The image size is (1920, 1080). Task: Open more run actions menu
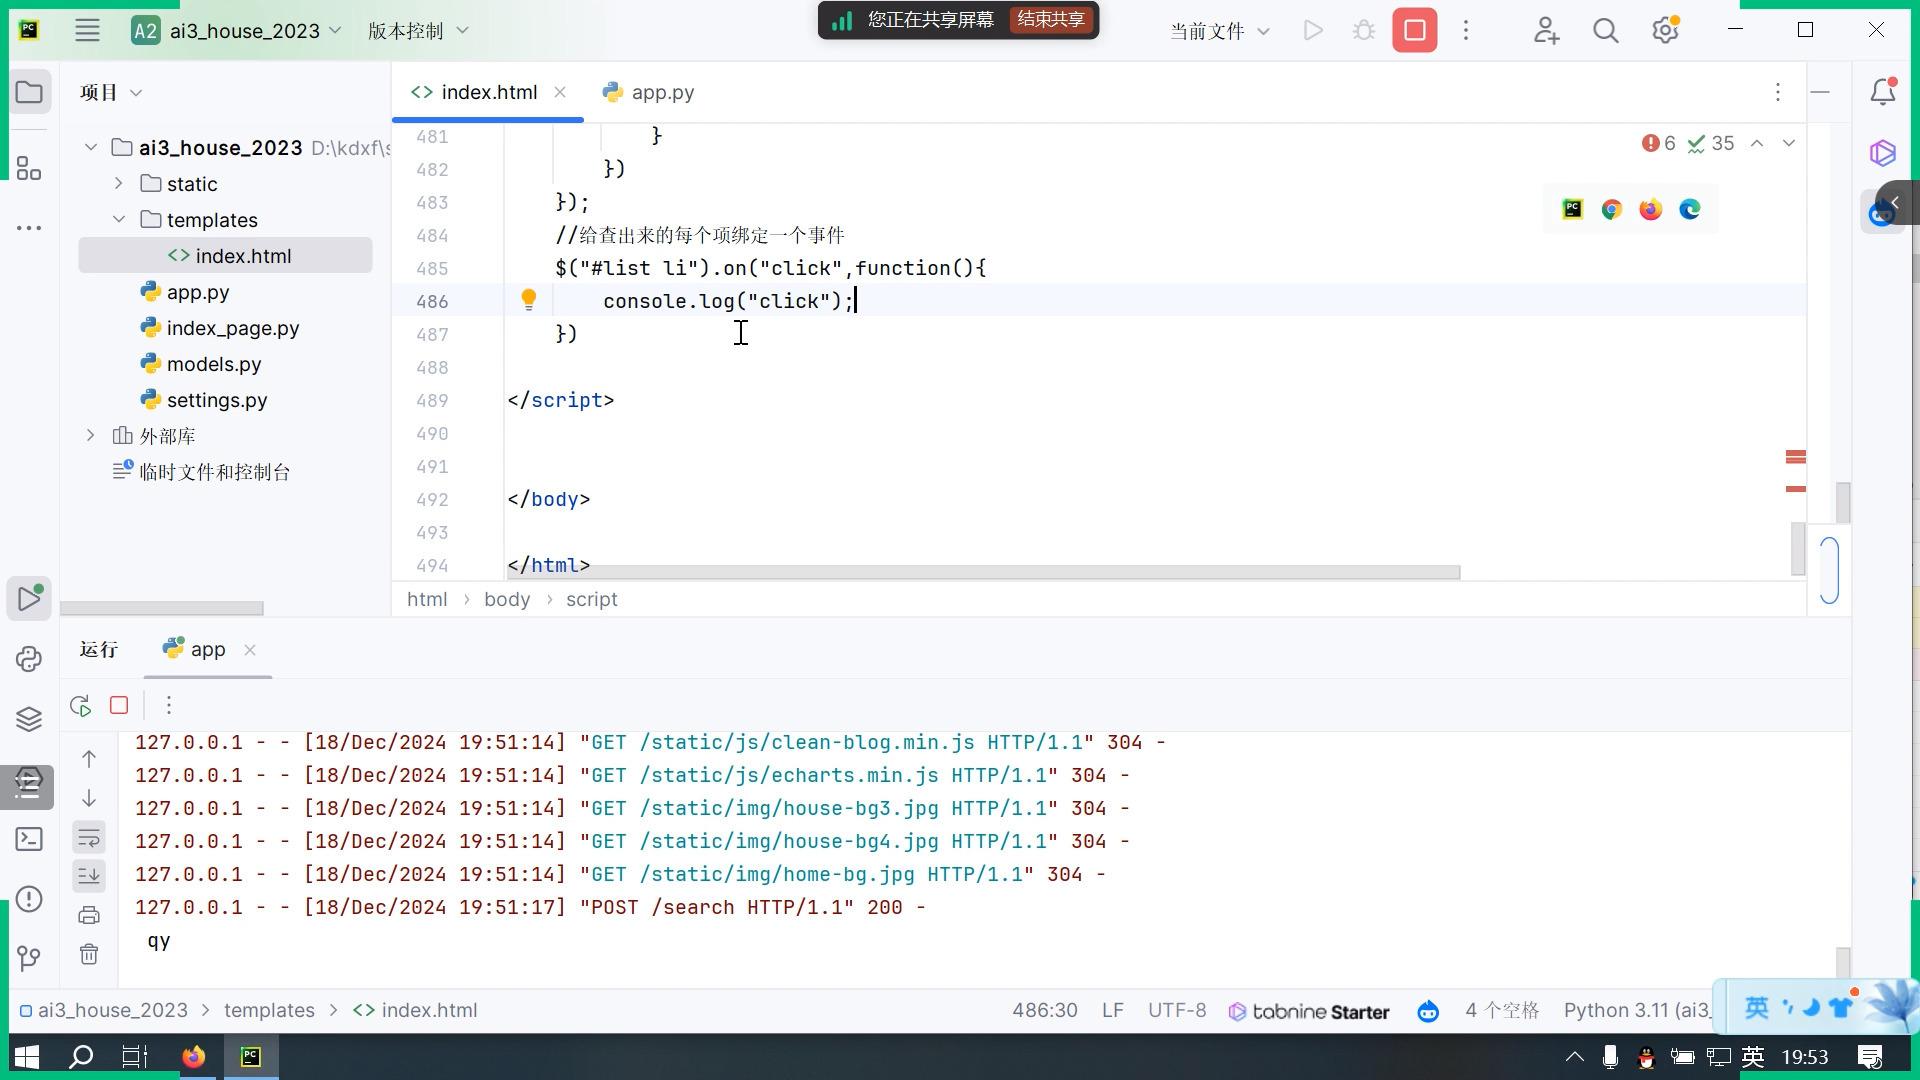pos(1466,30)
